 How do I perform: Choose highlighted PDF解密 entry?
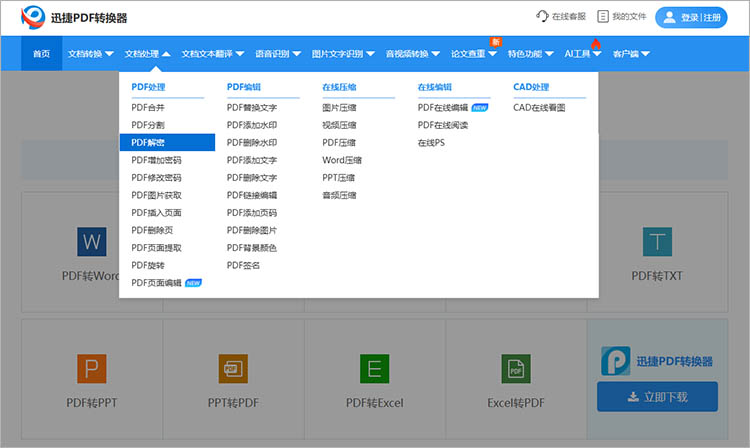pyautogui.click(x=167, y=142)
